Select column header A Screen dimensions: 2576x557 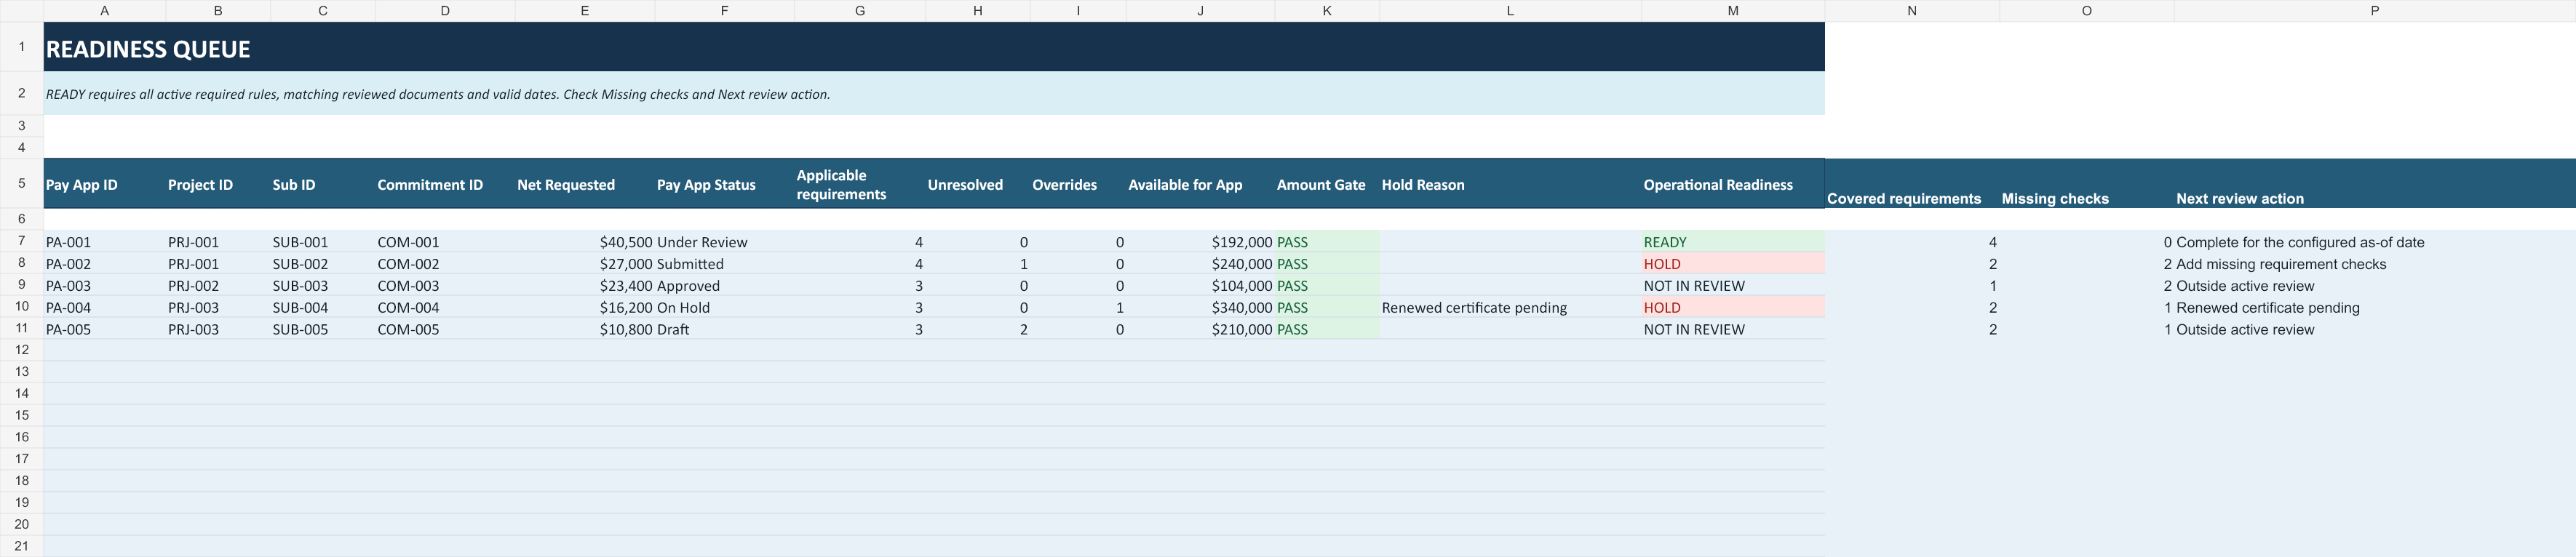click(x=105, y=11)
